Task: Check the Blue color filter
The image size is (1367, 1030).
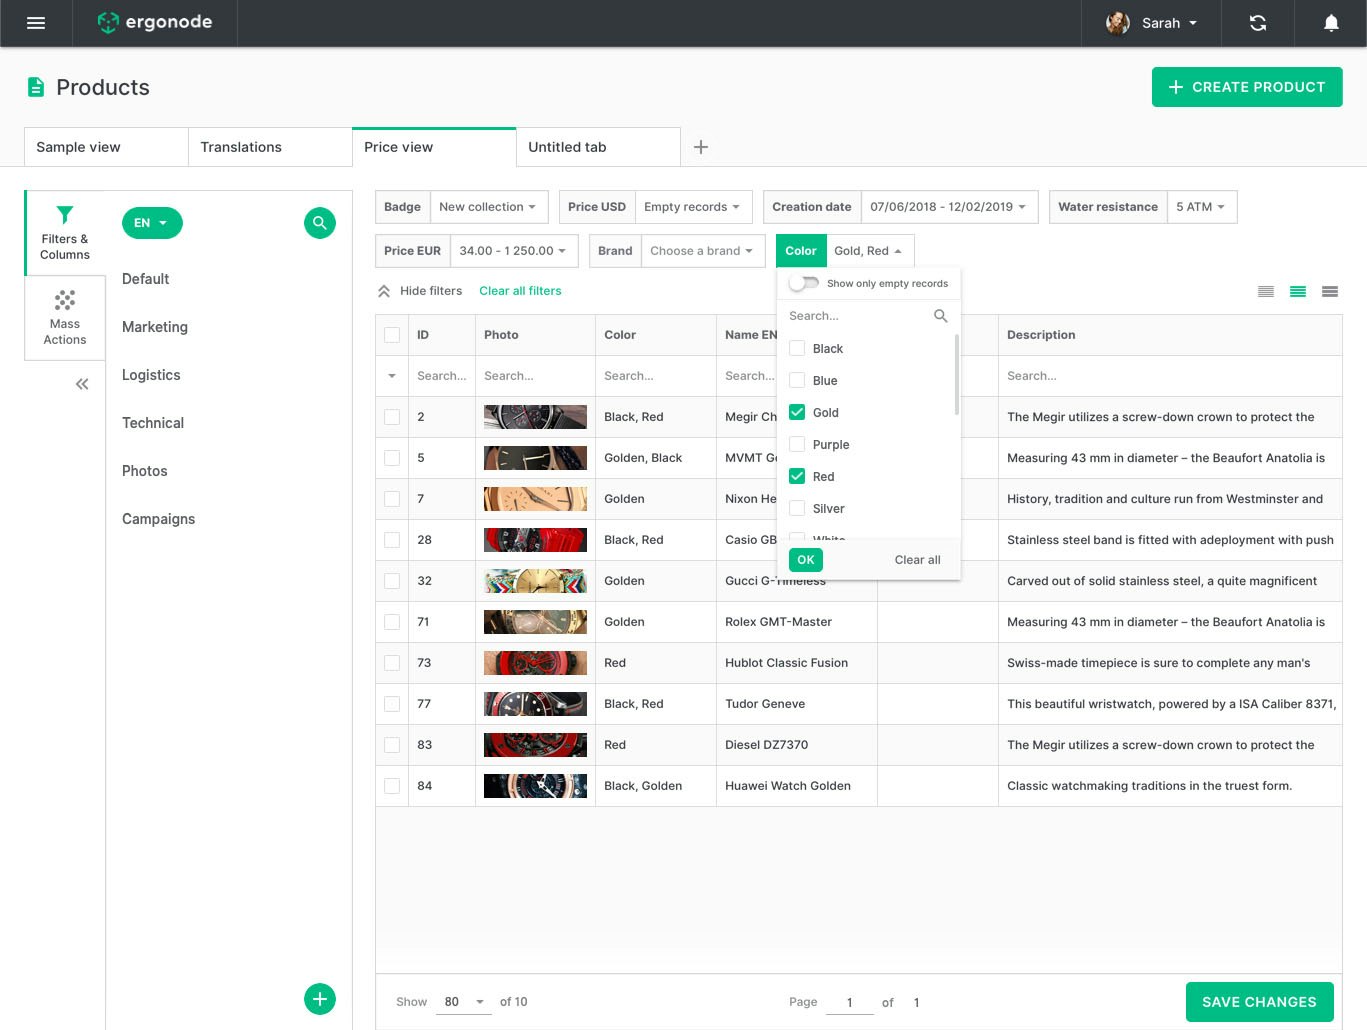Action: point(797,380)
